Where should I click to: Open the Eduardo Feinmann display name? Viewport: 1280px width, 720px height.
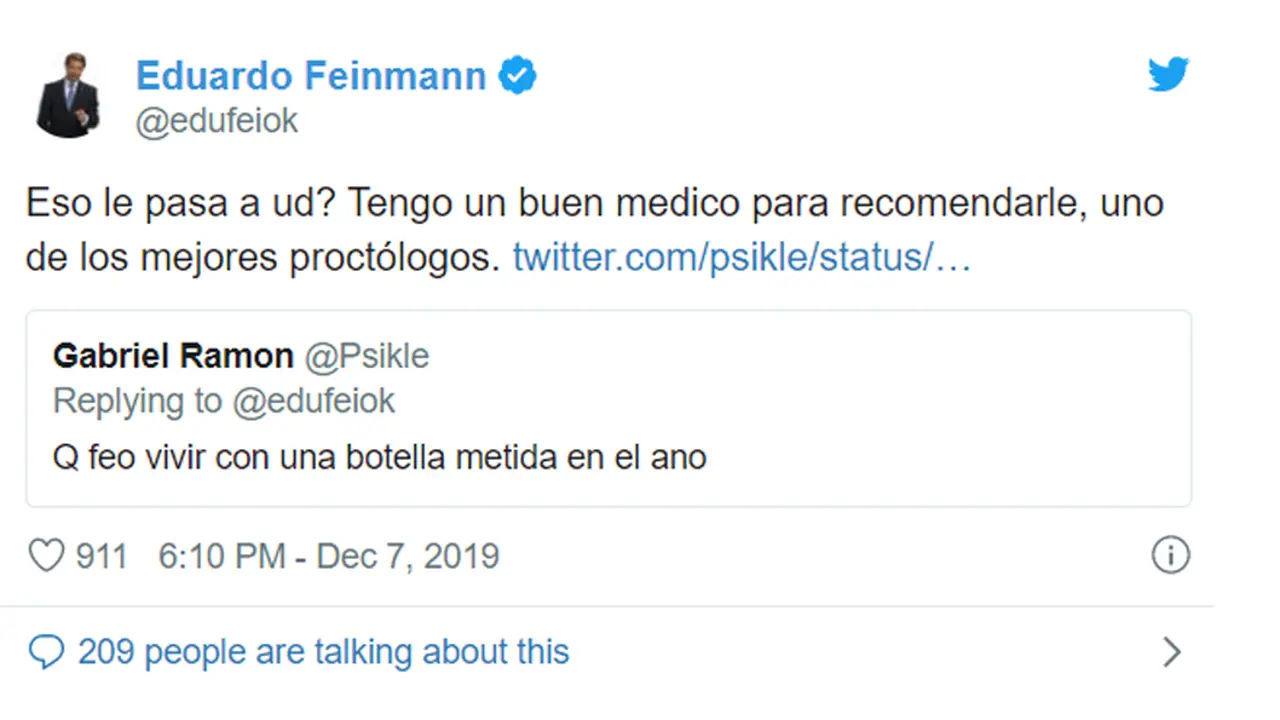click(x=311, y=76)
